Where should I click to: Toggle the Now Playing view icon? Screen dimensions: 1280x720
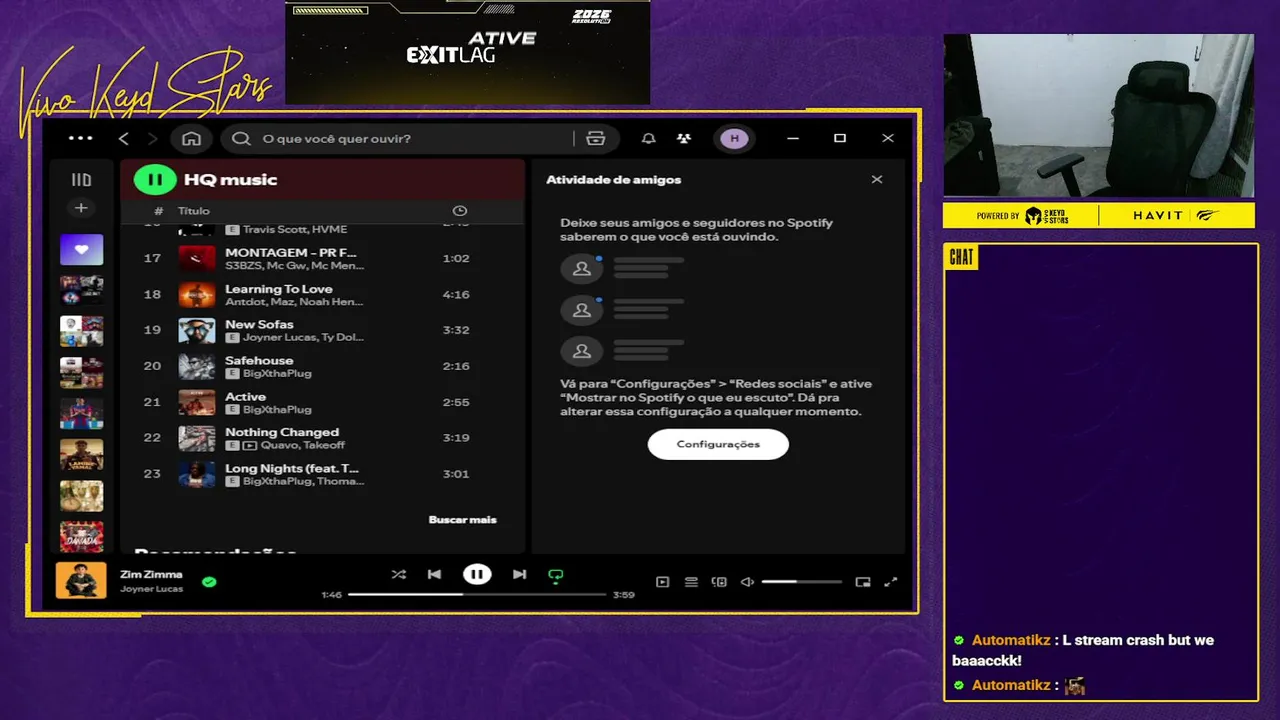[662, 581]
